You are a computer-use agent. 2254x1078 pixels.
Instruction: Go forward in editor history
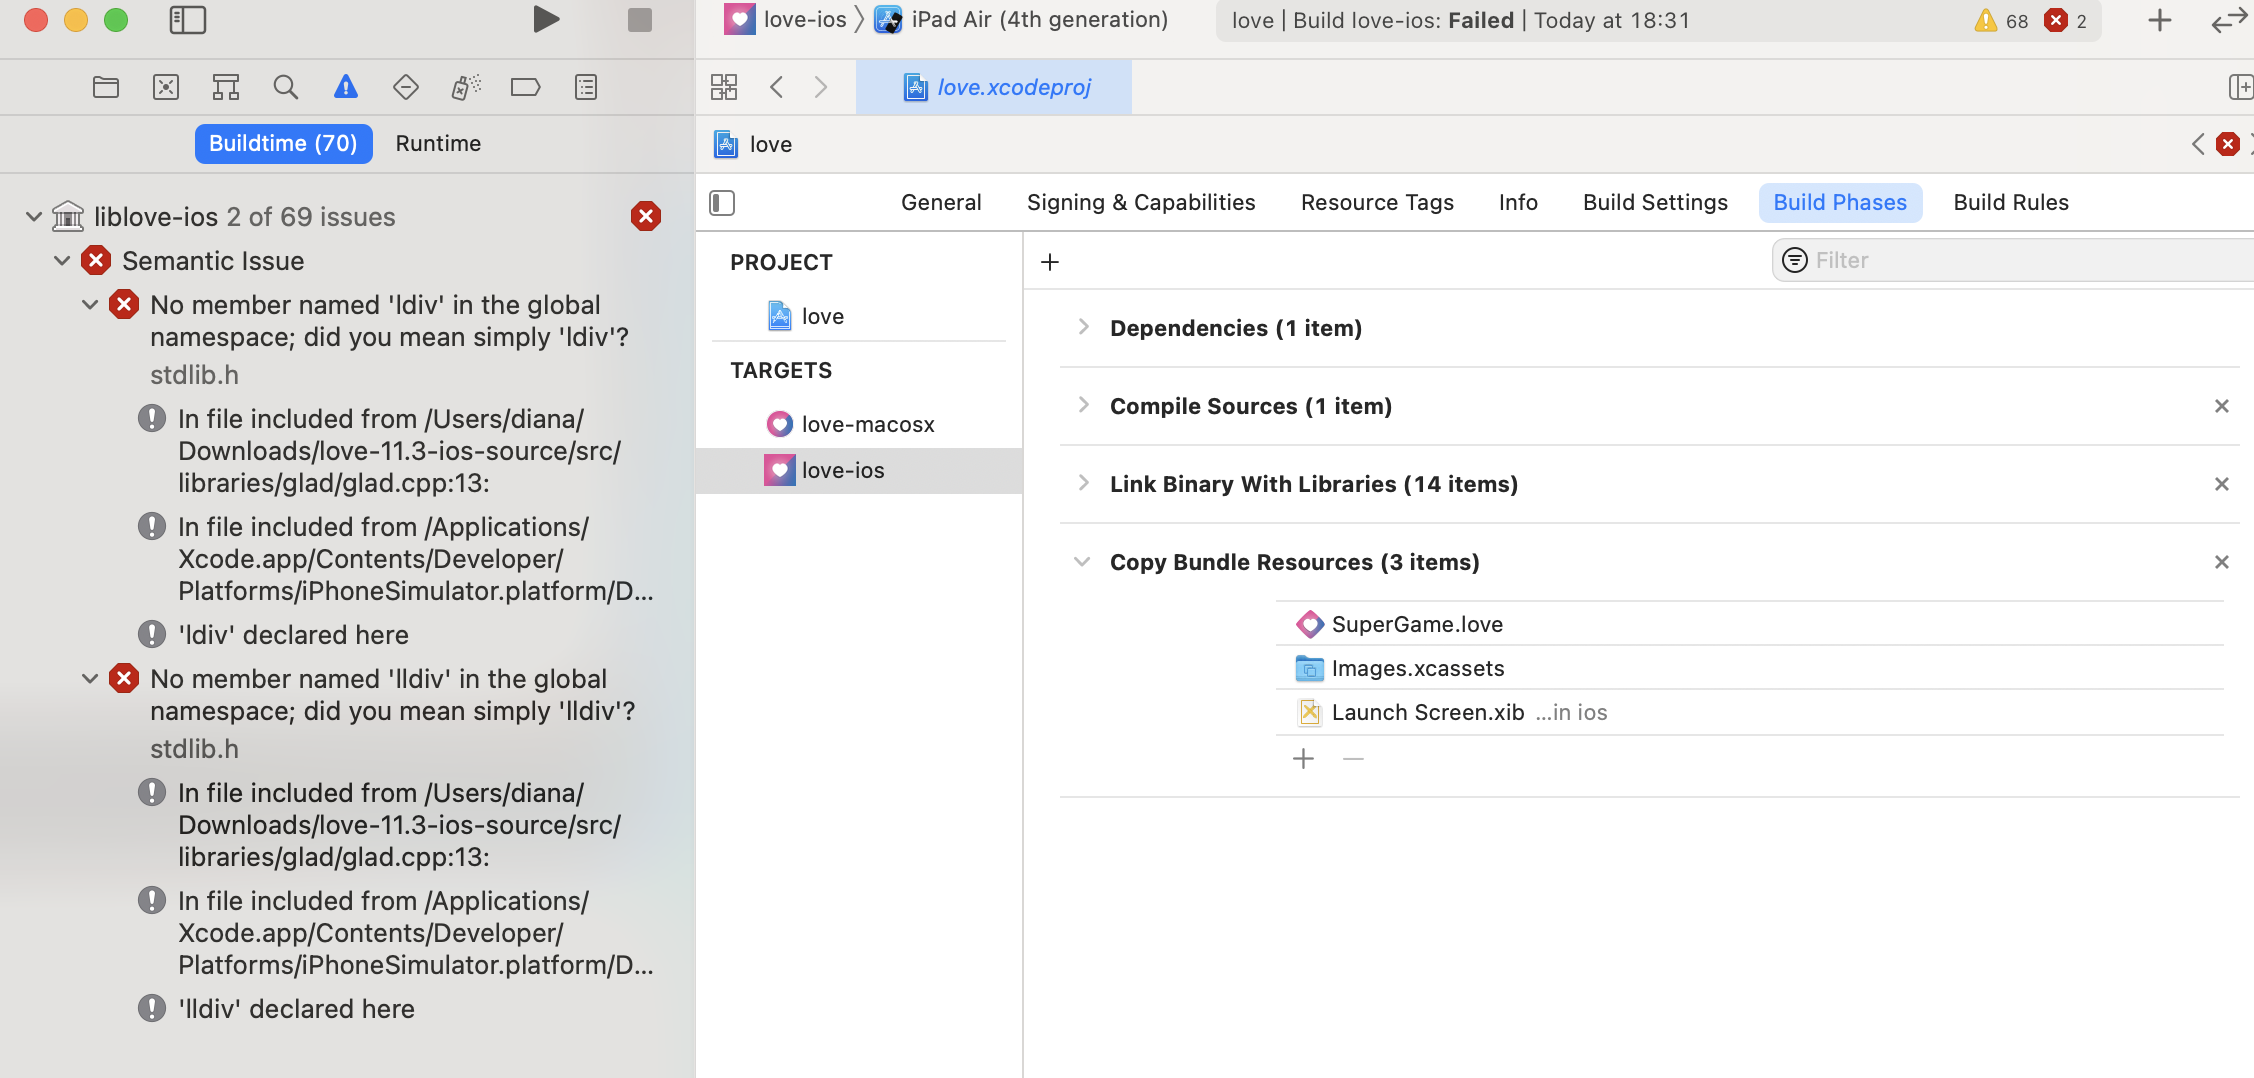tap(821, 88)
